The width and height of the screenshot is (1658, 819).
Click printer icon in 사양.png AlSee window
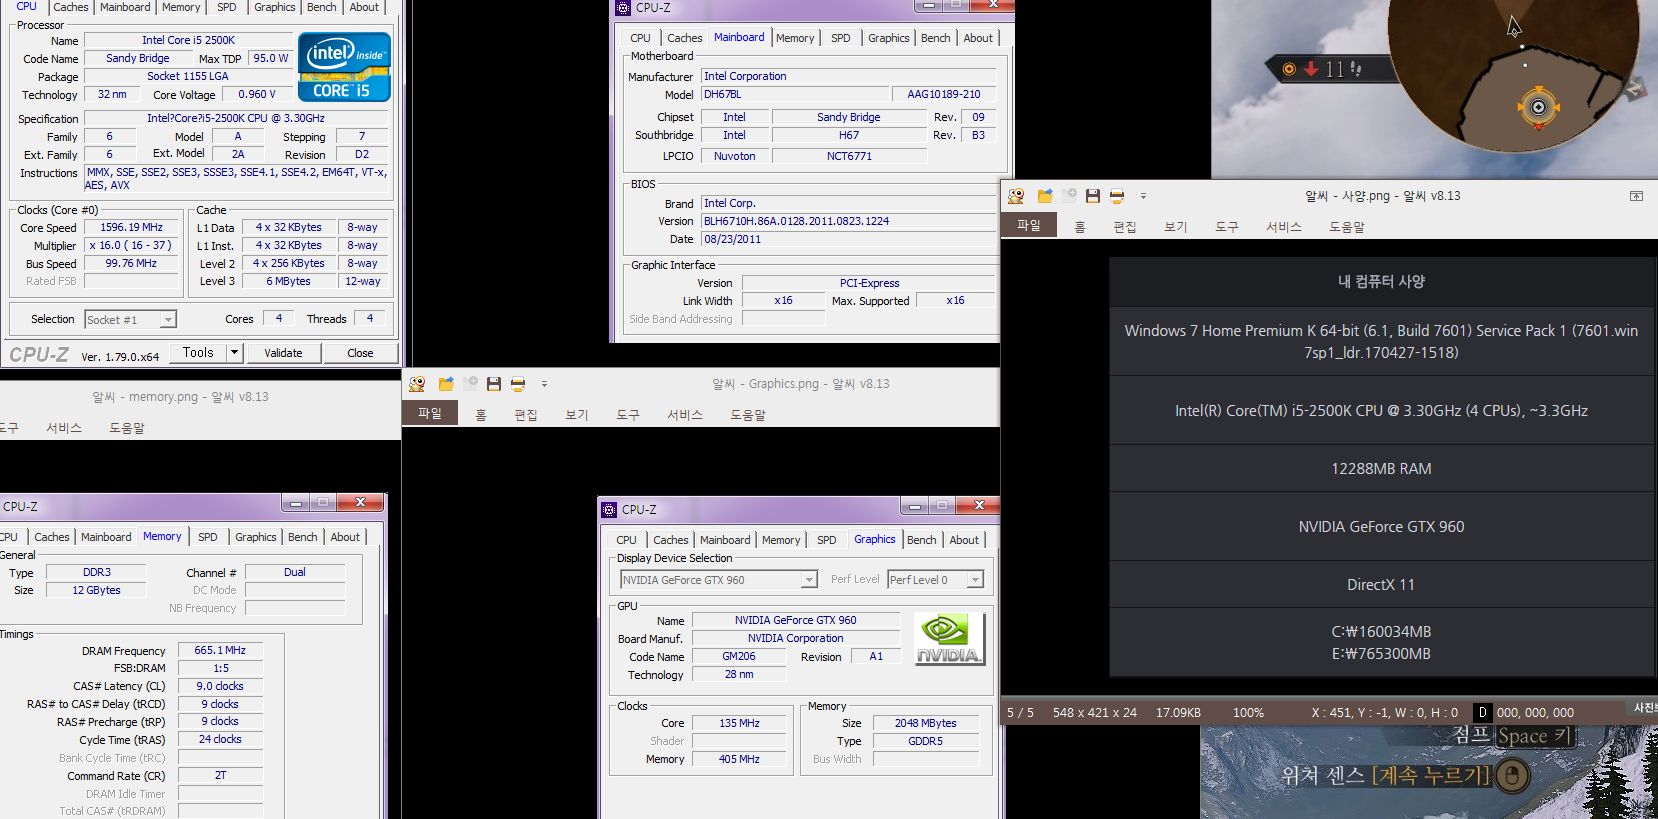tap(1117, 196)
